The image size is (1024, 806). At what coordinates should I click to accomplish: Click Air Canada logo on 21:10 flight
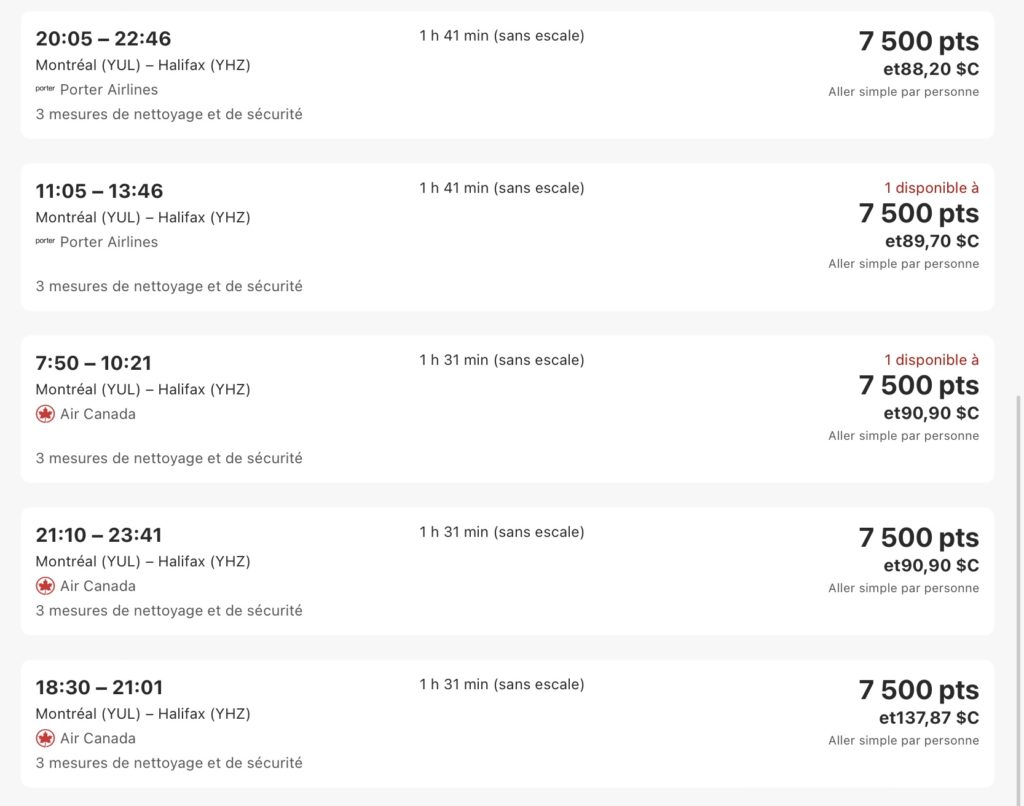45,586
